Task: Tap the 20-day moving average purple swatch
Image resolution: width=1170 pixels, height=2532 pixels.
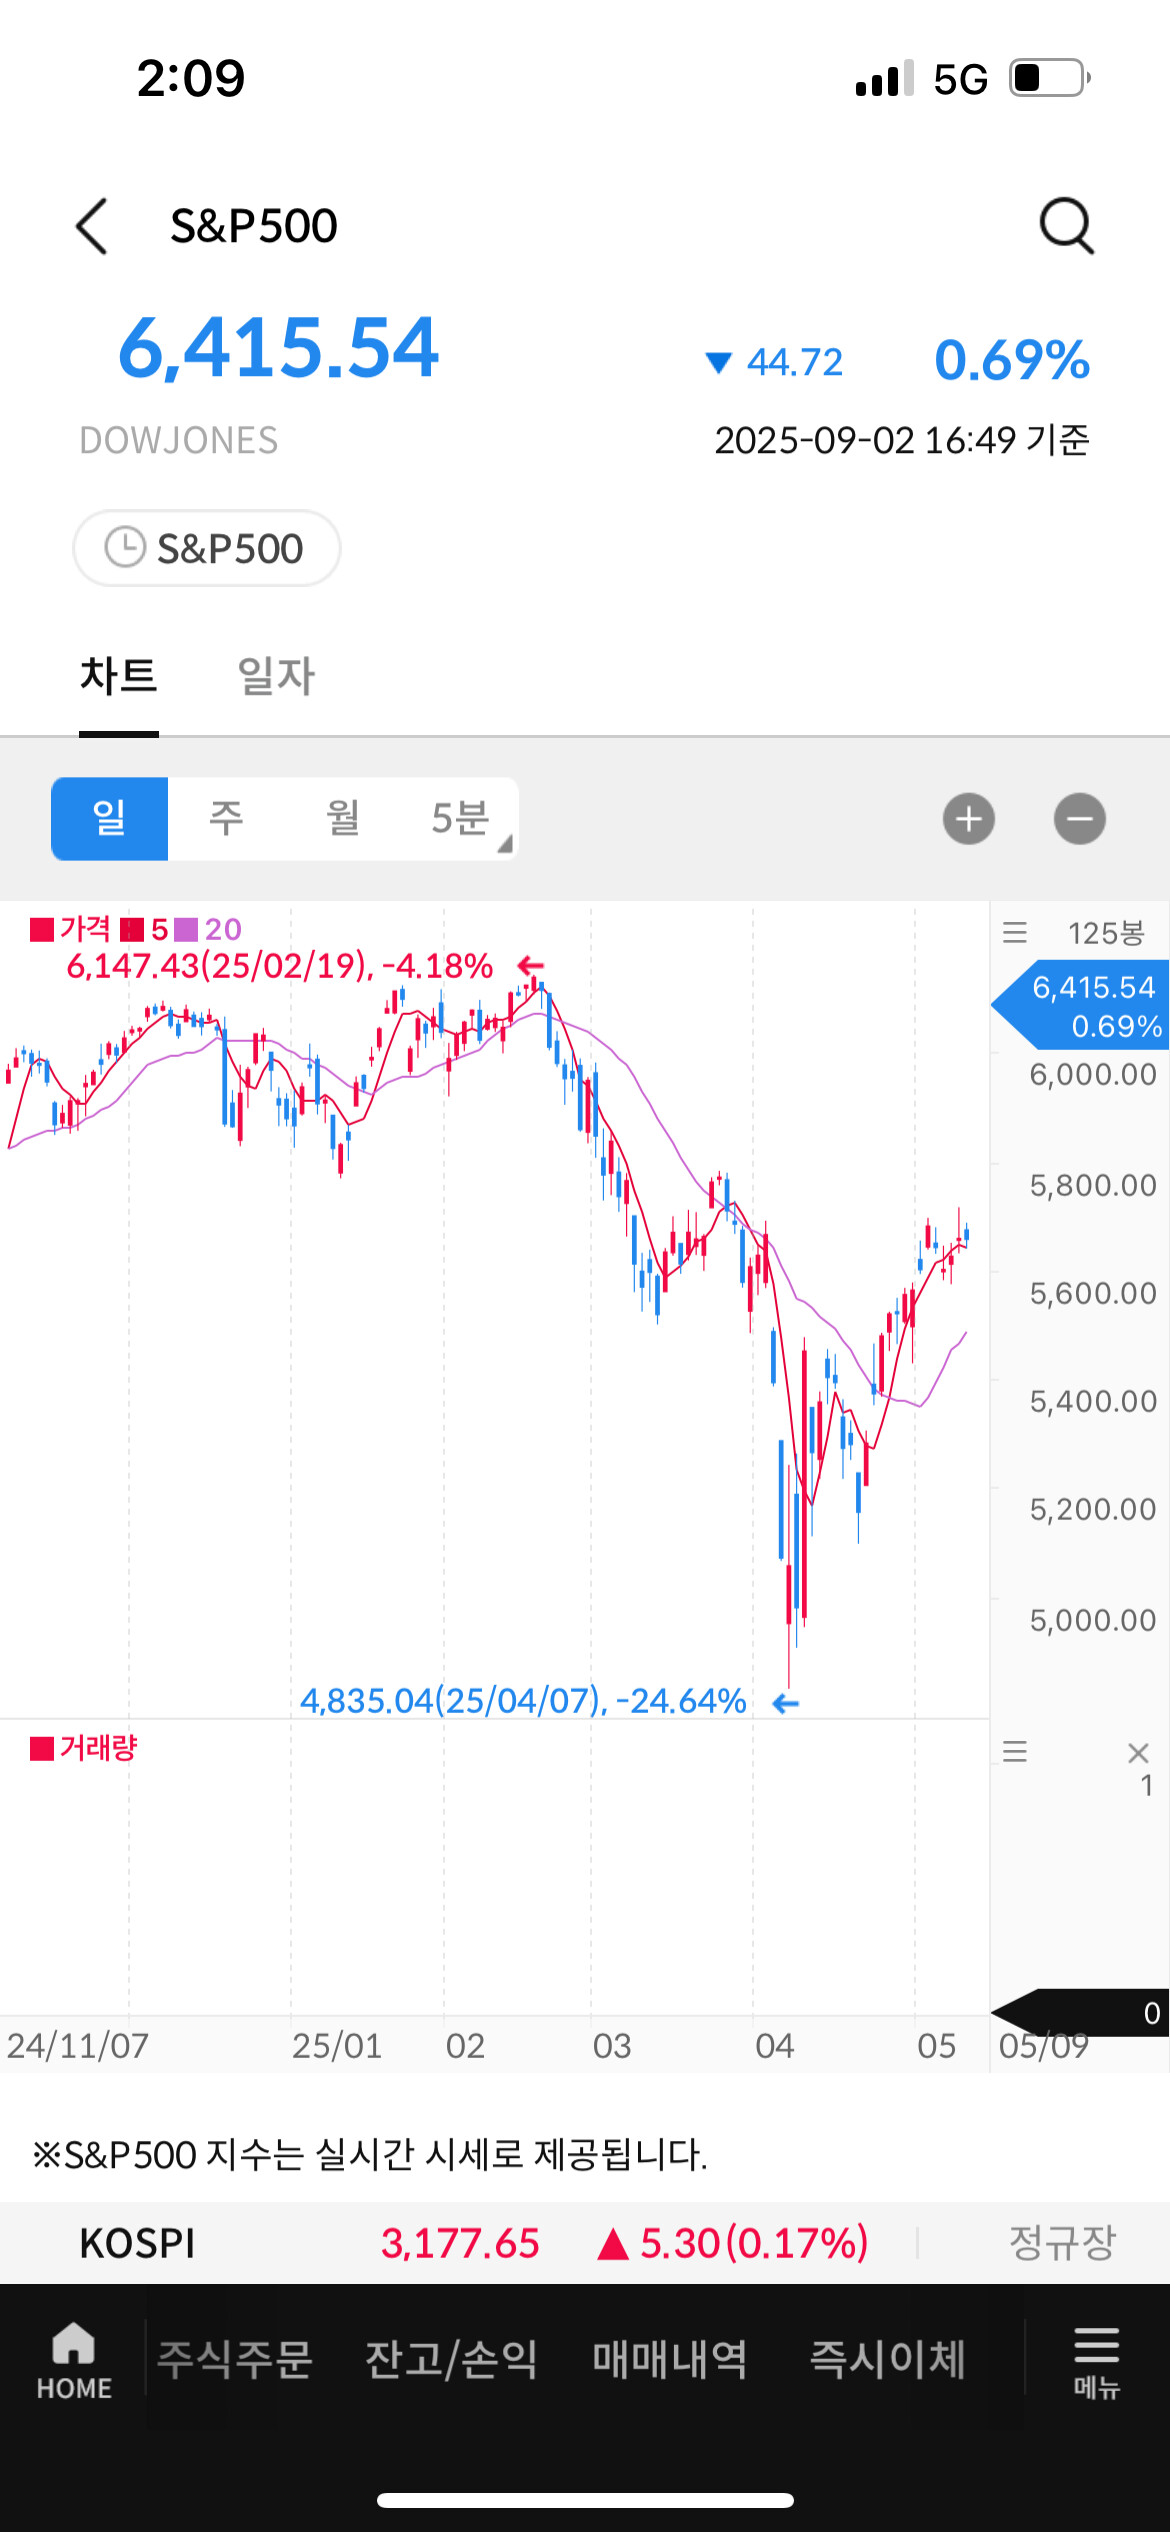Action: coord(186,930)
